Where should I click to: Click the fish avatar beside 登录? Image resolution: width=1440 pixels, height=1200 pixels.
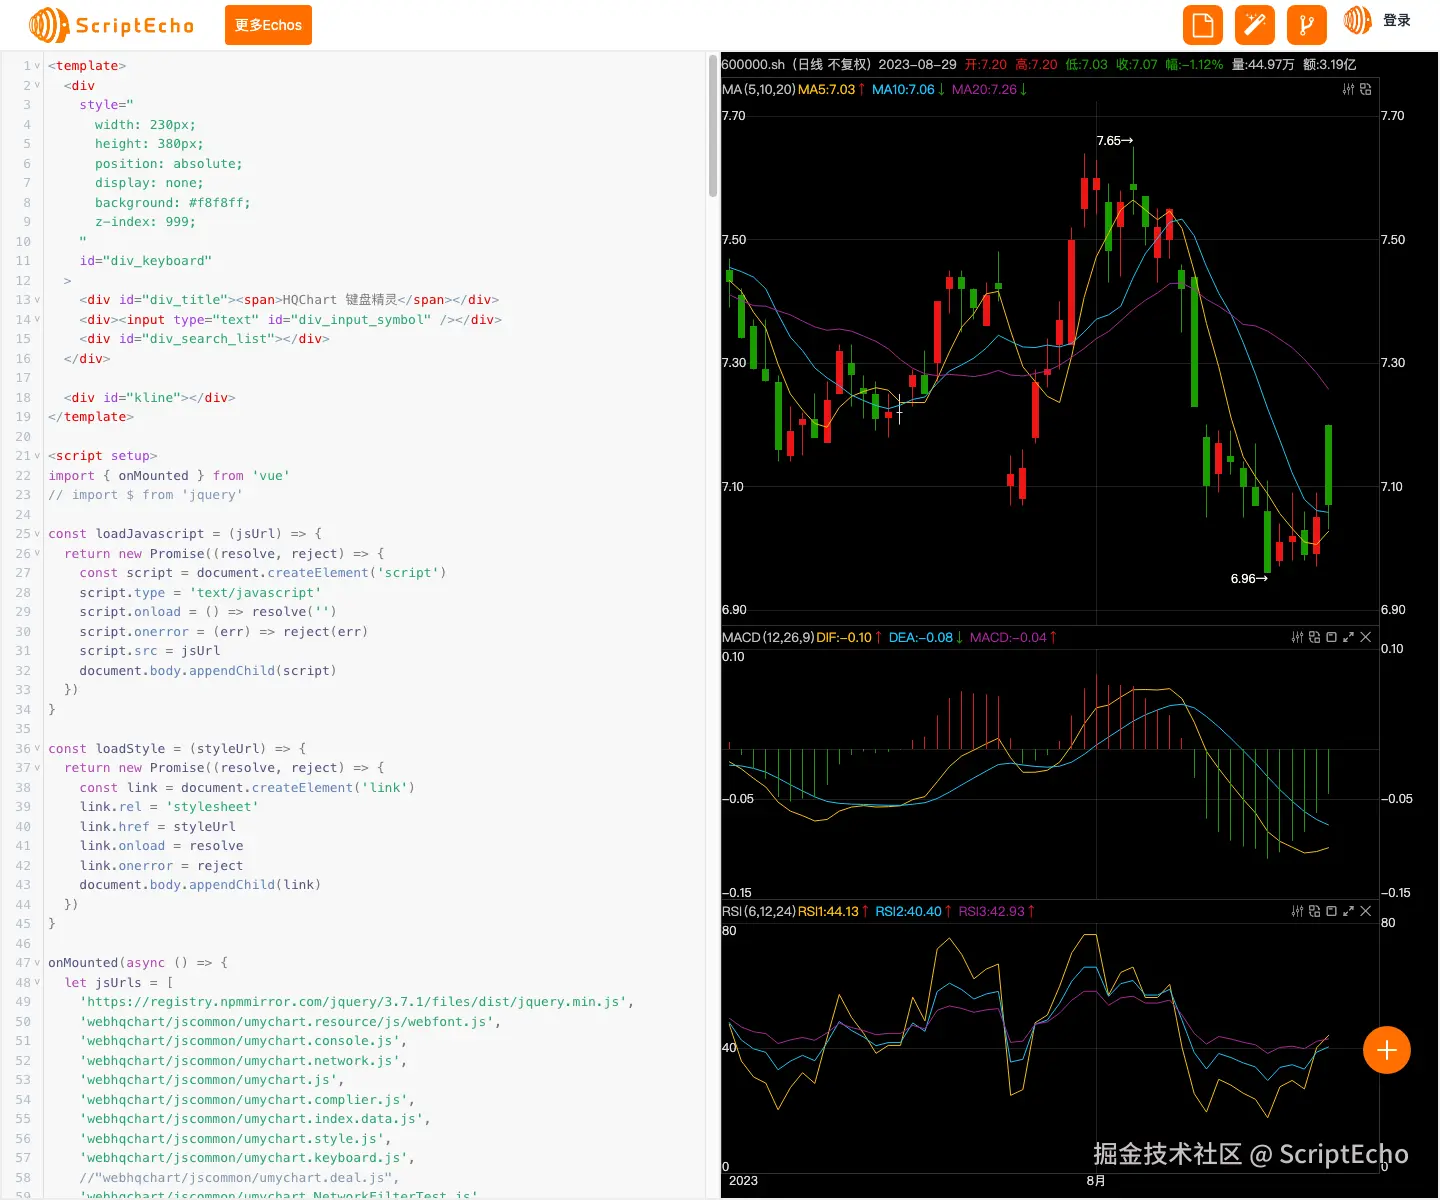click(1357, 20)
